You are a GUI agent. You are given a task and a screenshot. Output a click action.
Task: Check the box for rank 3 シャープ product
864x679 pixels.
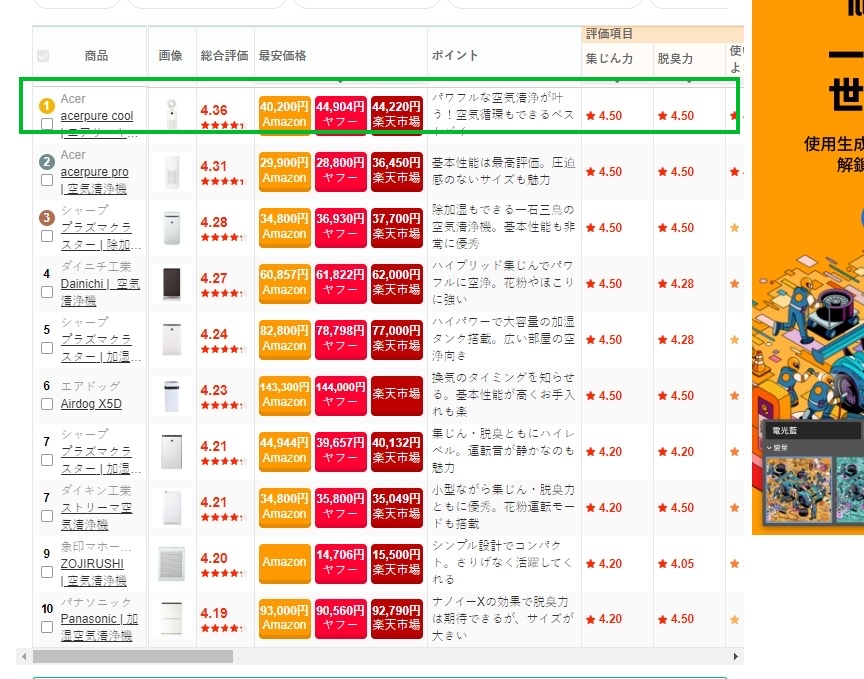click(x=47, y=236)
